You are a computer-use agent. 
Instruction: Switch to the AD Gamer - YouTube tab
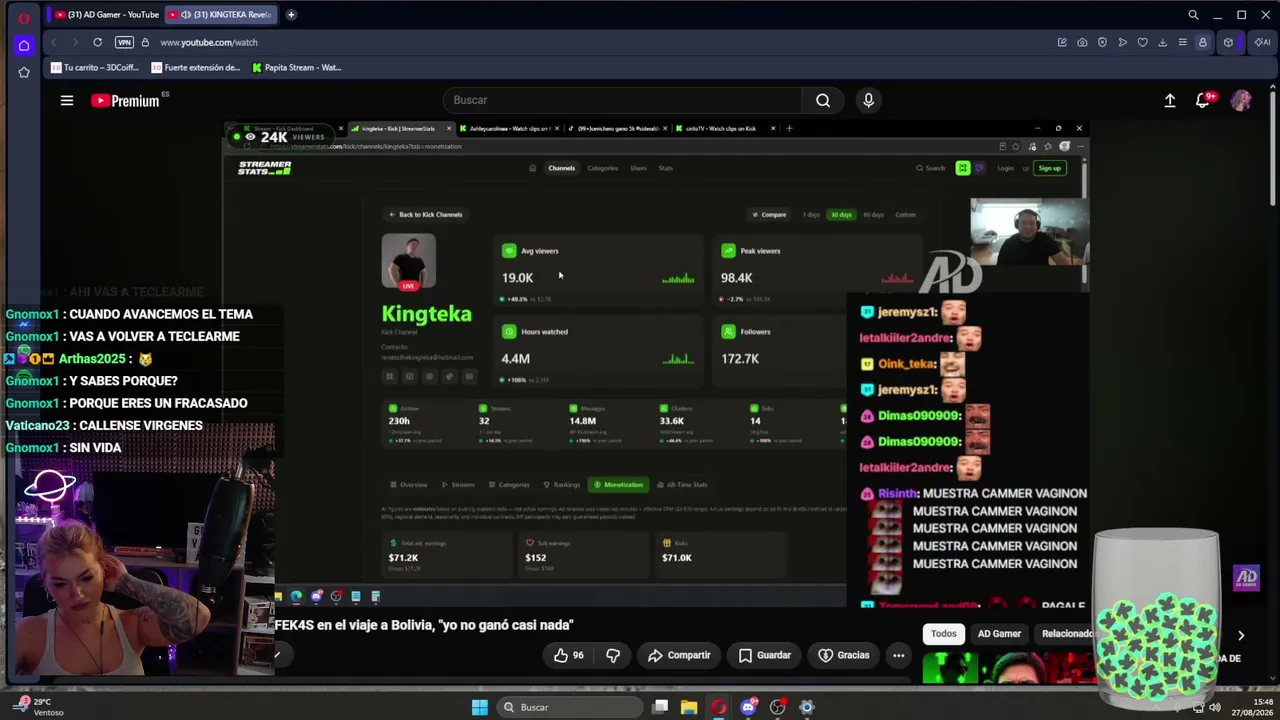coord(107,15)
